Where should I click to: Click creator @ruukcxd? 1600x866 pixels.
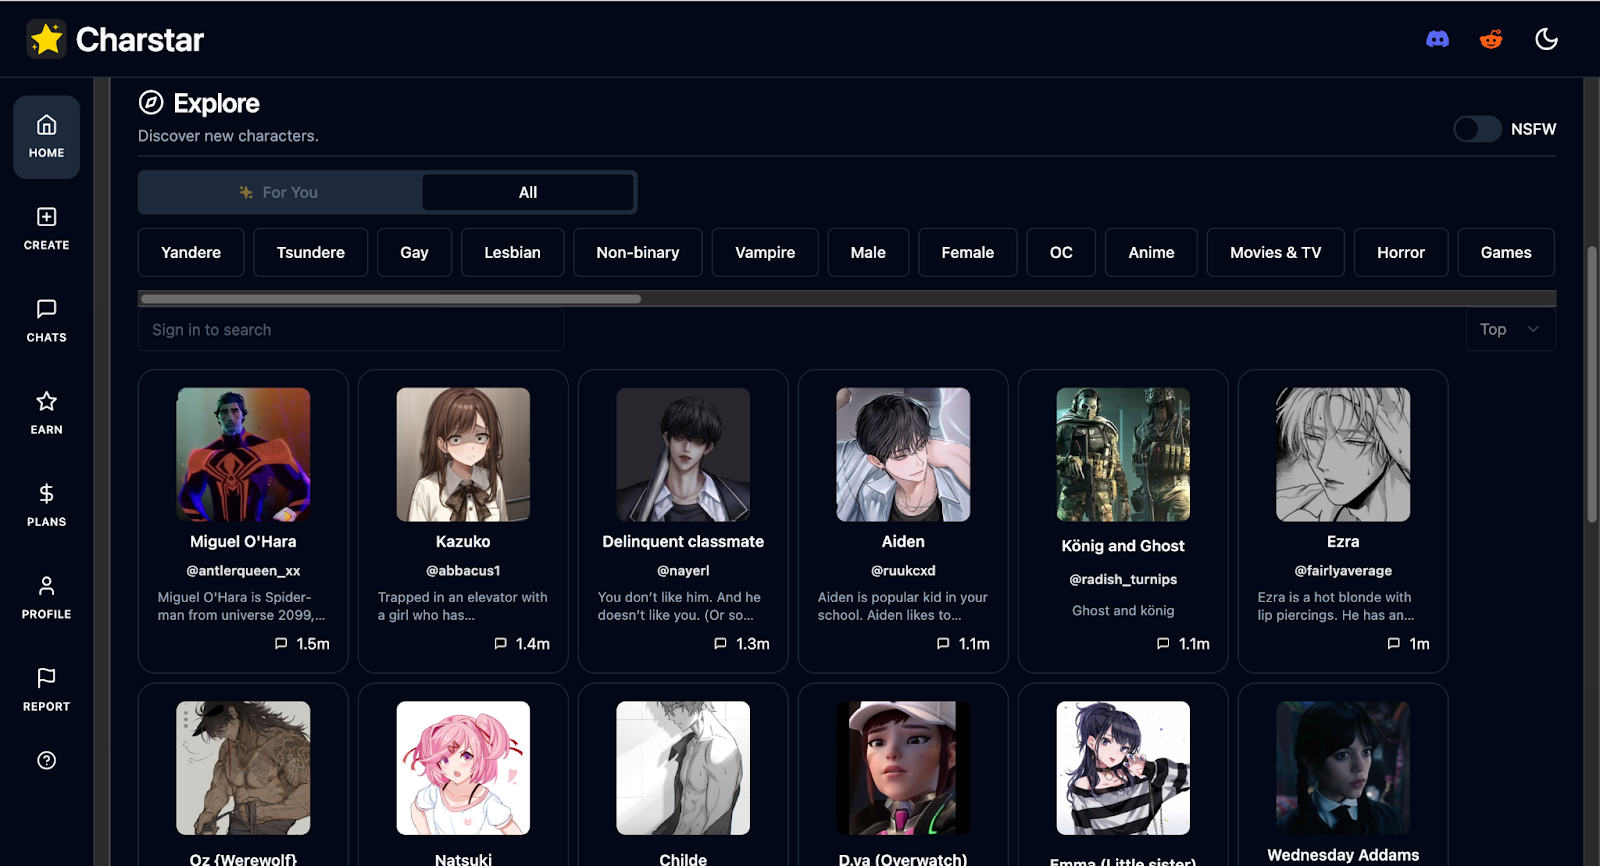coord(903,570)
